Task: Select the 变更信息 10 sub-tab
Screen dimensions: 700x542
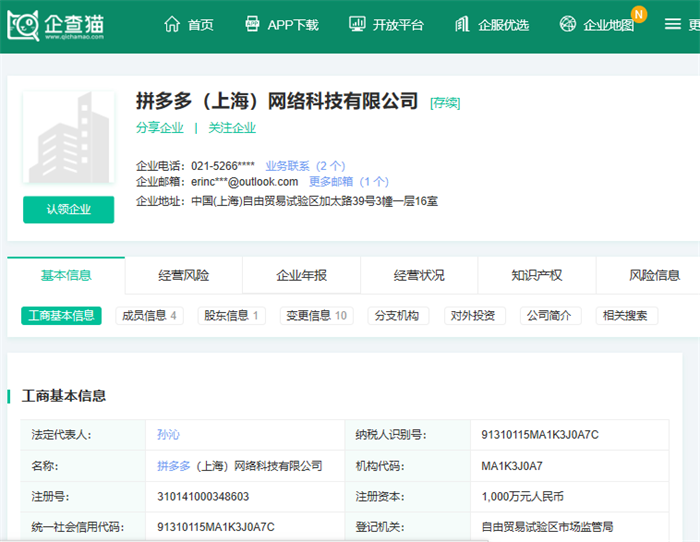Action: pyautogui.click(x=317, y=316)
